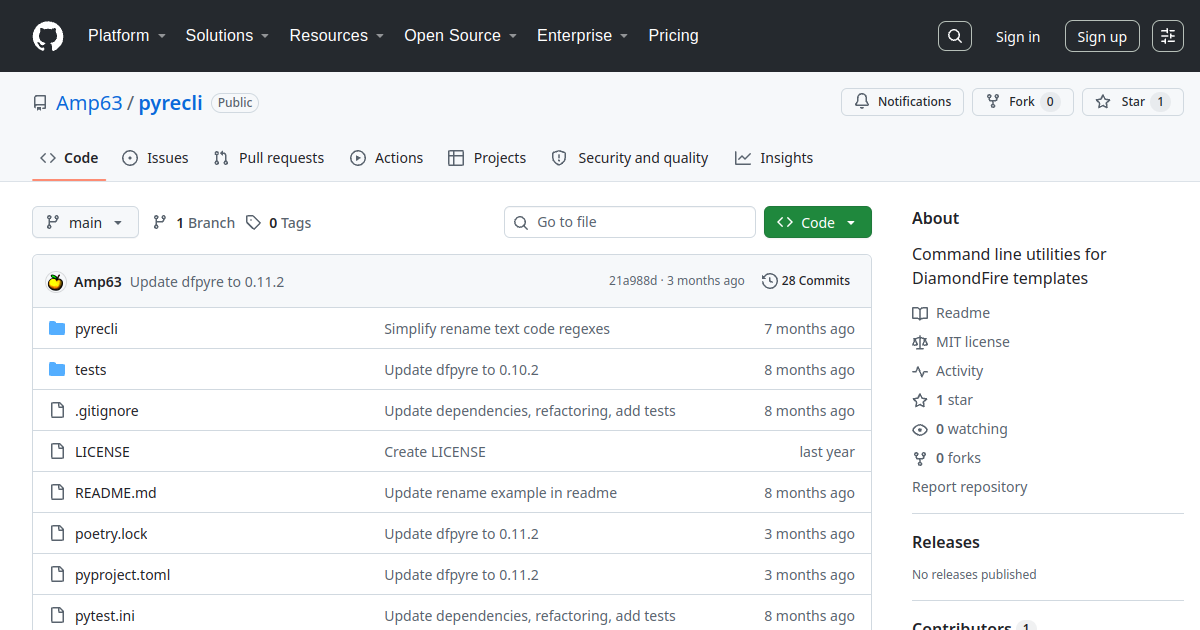View the 1 Branch link

pyautogui.click(x=194, y=223)
